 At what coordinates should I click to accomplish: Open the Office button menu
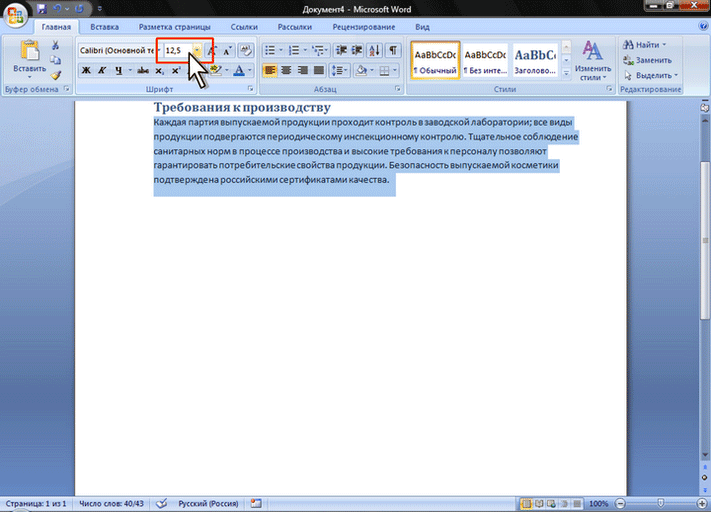[x=15, y=15]
